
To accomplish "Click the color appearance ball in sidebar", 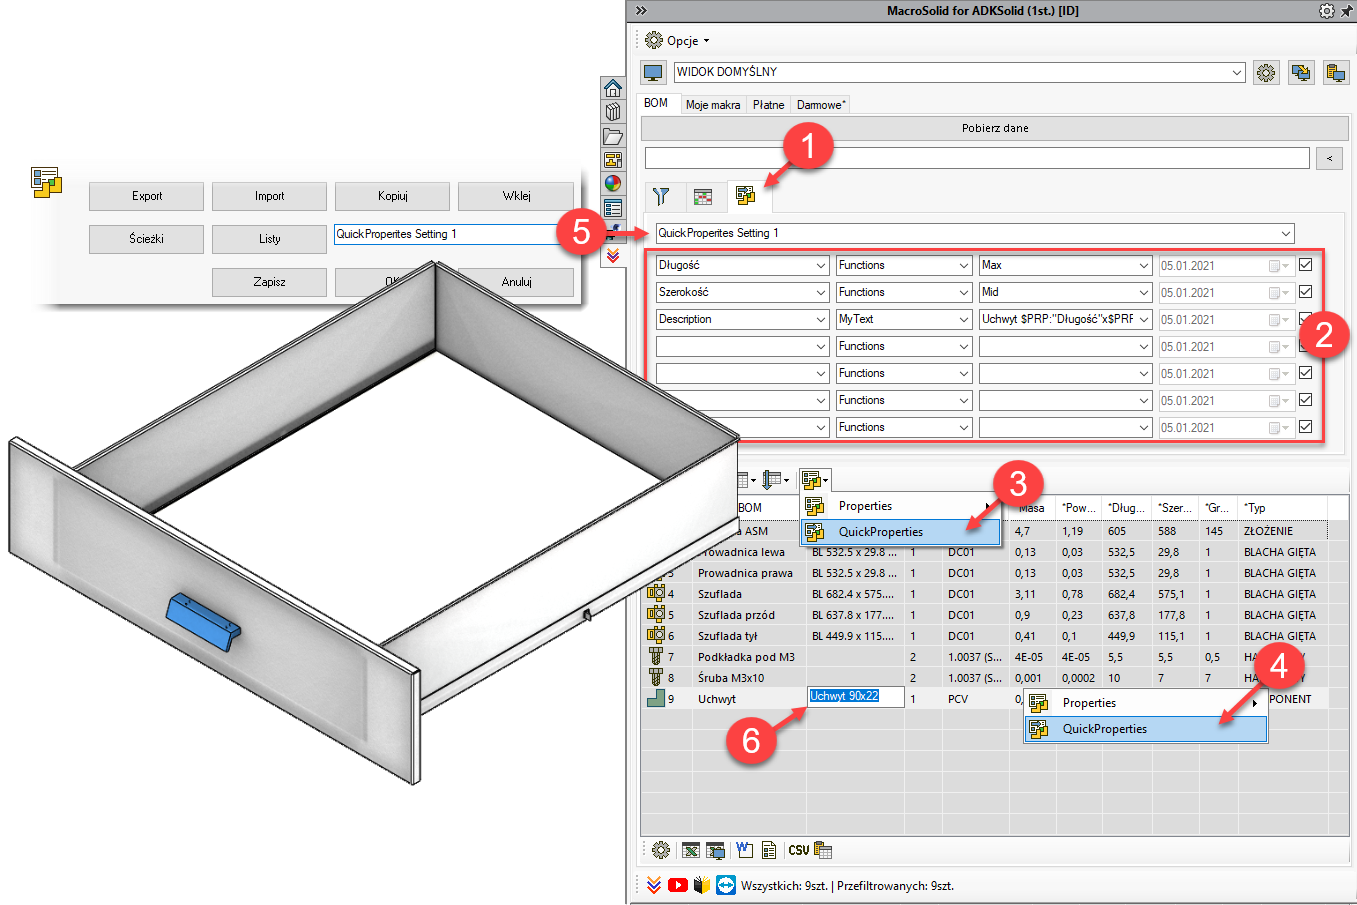I will tap(613, 184).
